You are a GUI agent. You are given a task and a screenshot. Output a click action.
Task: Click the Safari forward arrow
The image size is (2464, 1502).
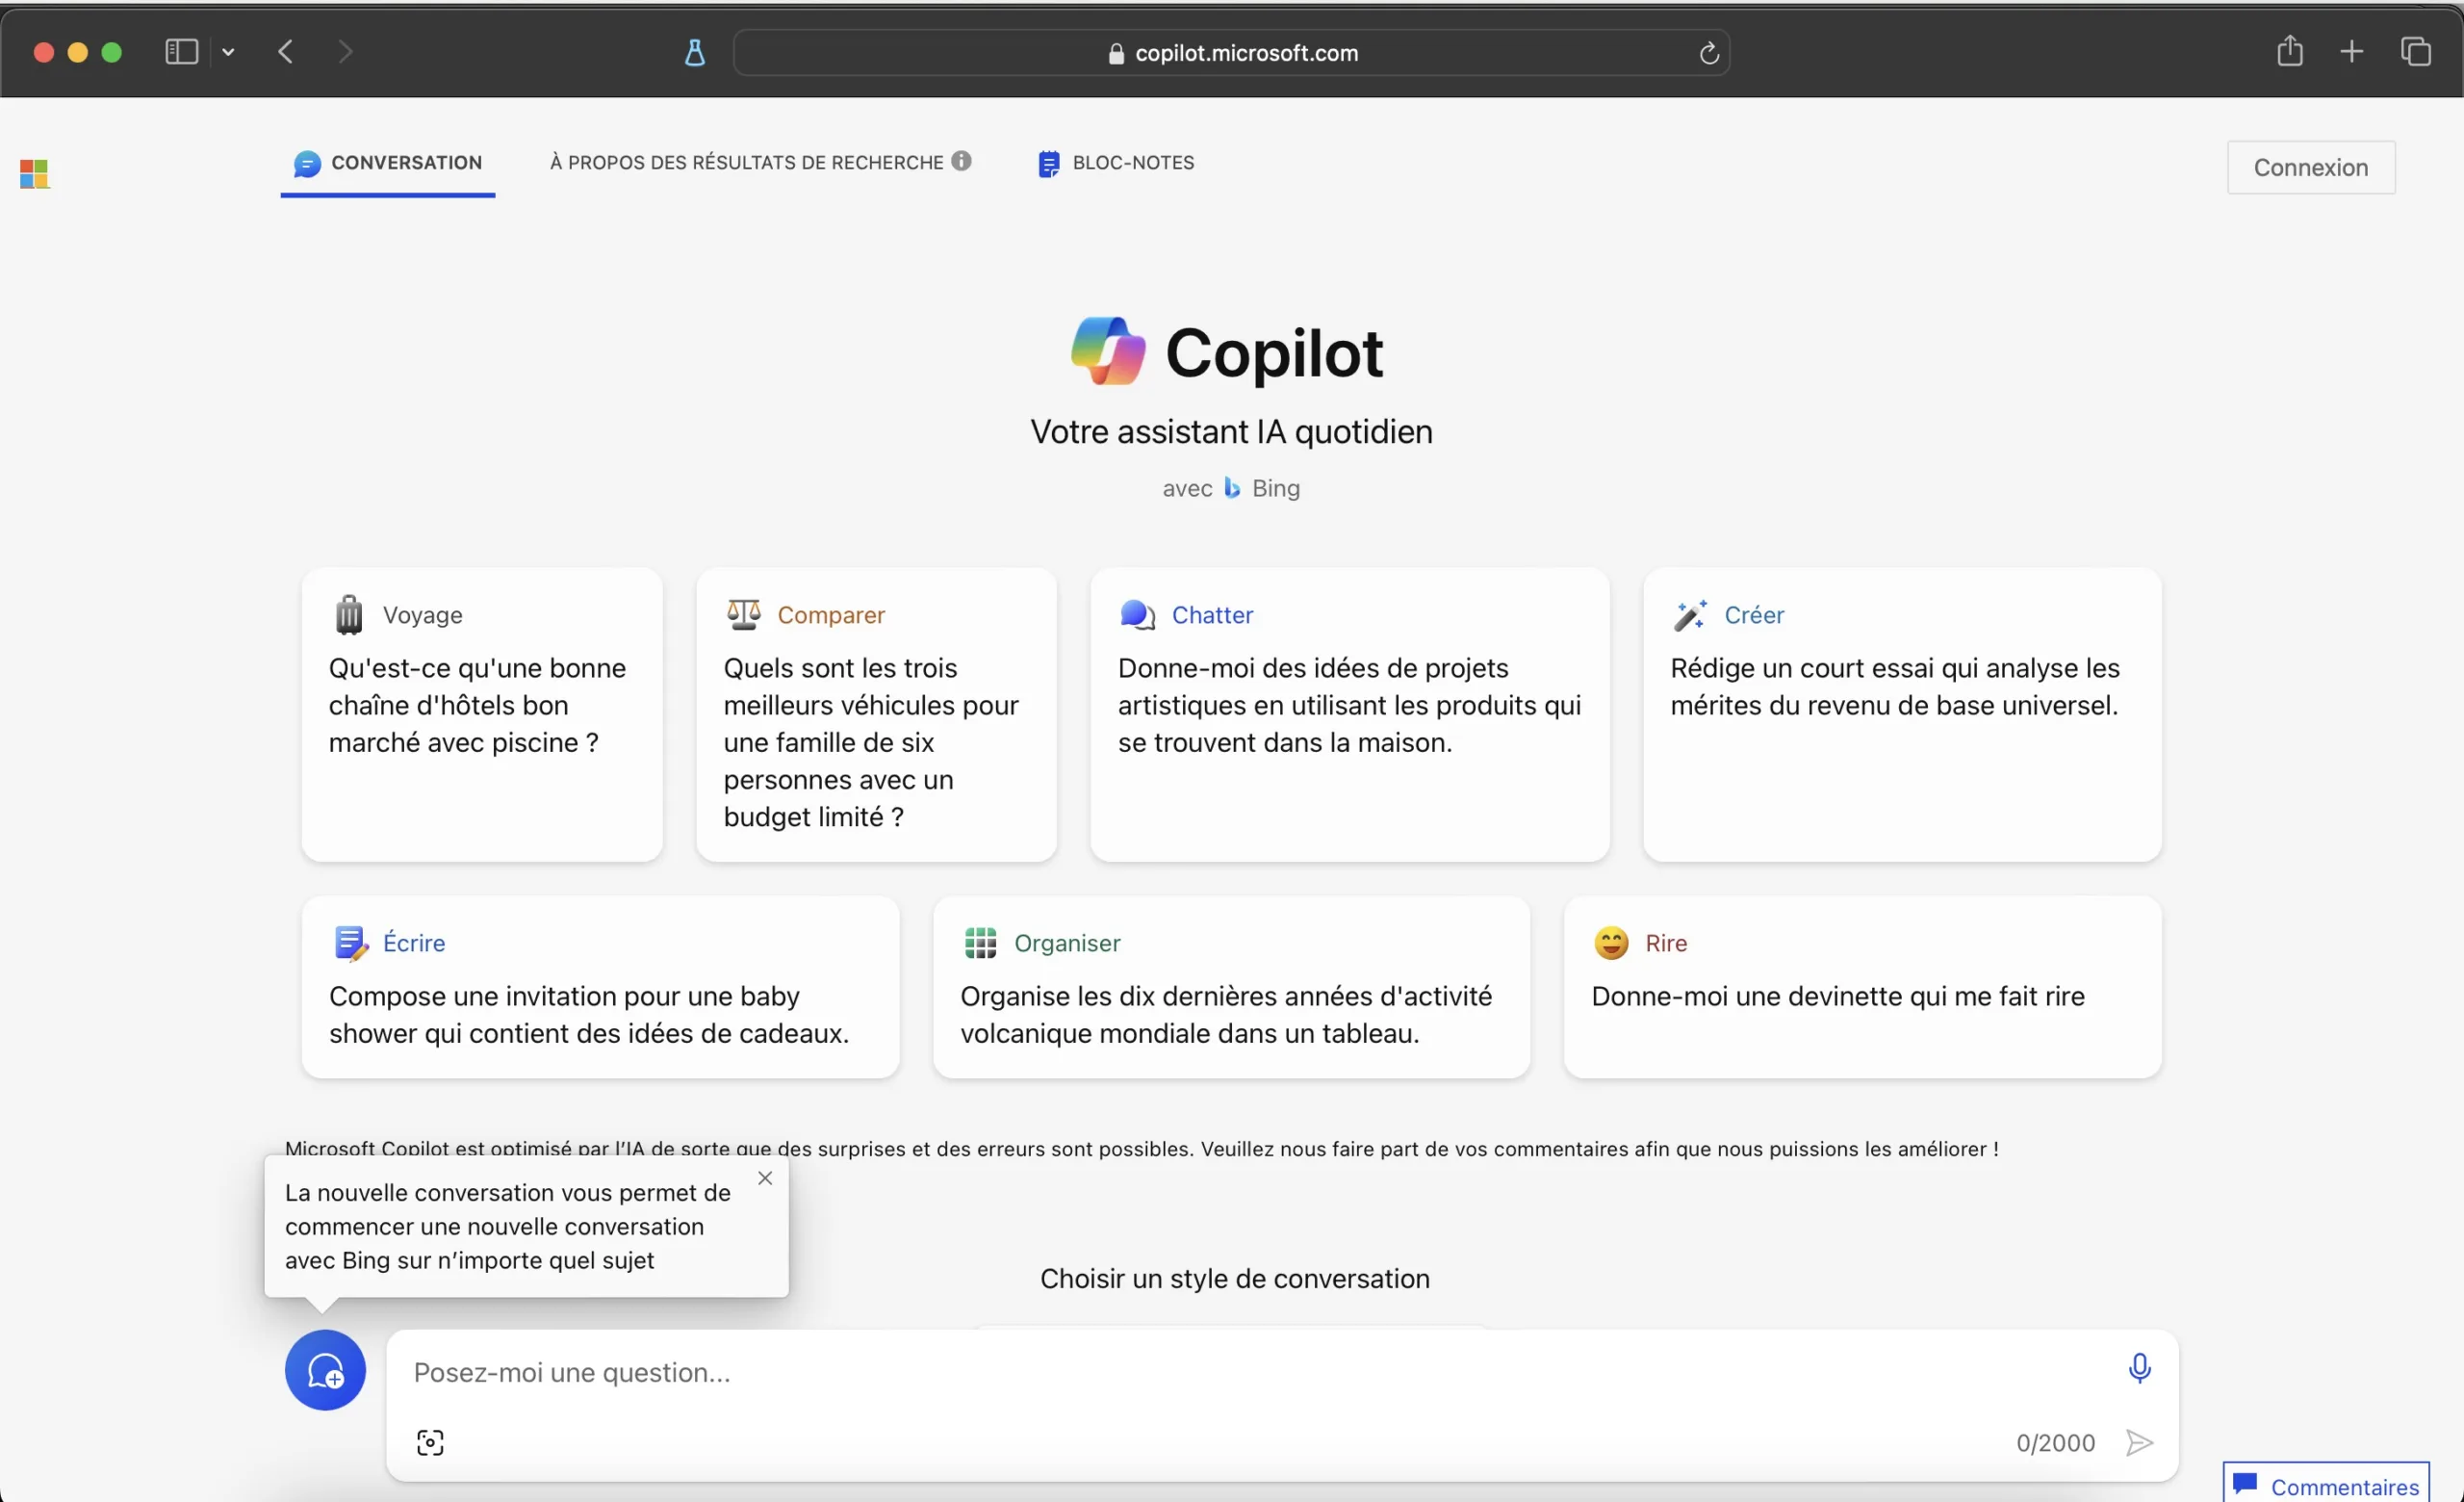click(345, 51)
